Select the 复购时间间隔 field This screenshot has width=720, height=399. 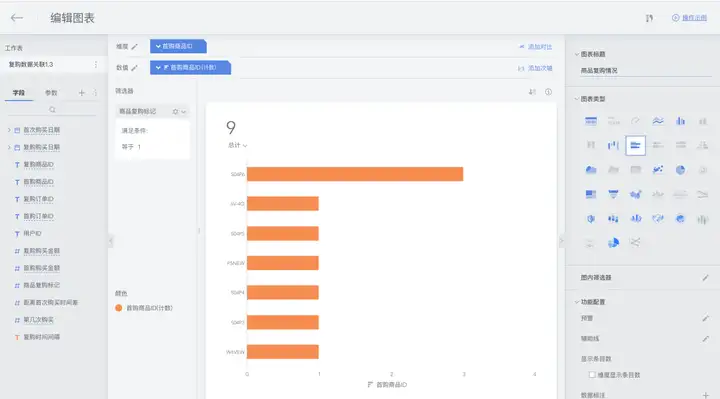tap(42, 337)
